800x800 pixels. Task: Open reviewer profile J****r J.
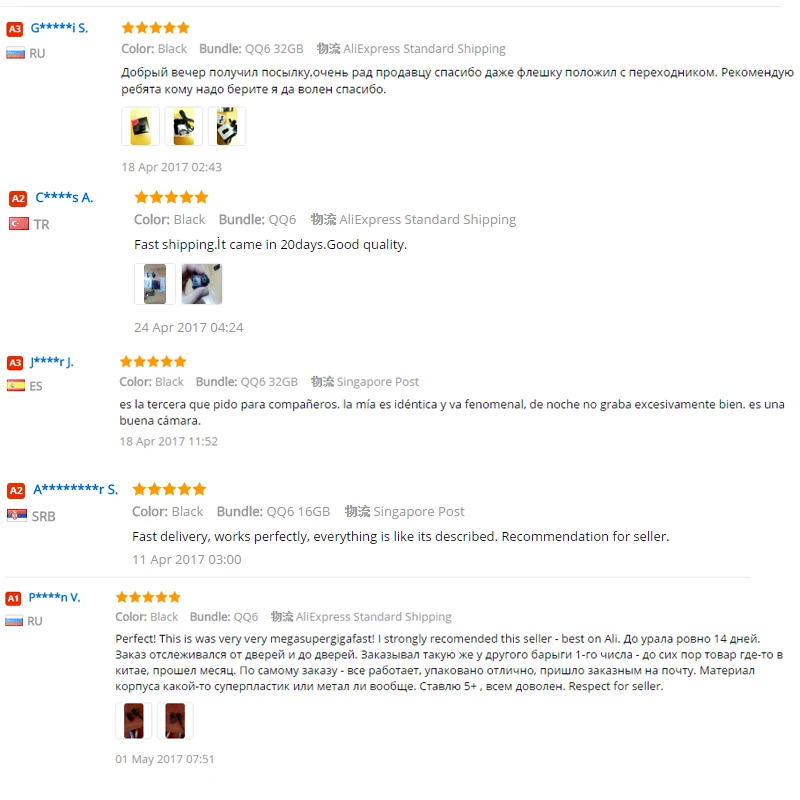(52, 362)
